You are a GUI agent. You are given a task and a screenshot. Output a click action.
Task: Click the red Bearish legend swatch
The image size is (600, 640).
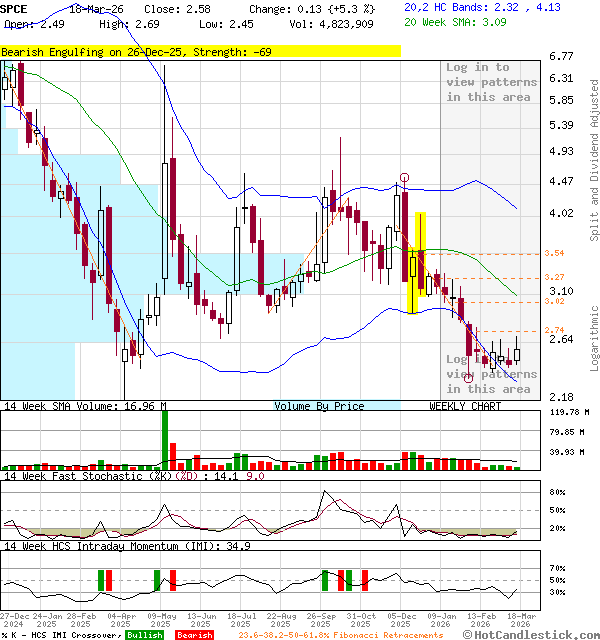point(194,634)
